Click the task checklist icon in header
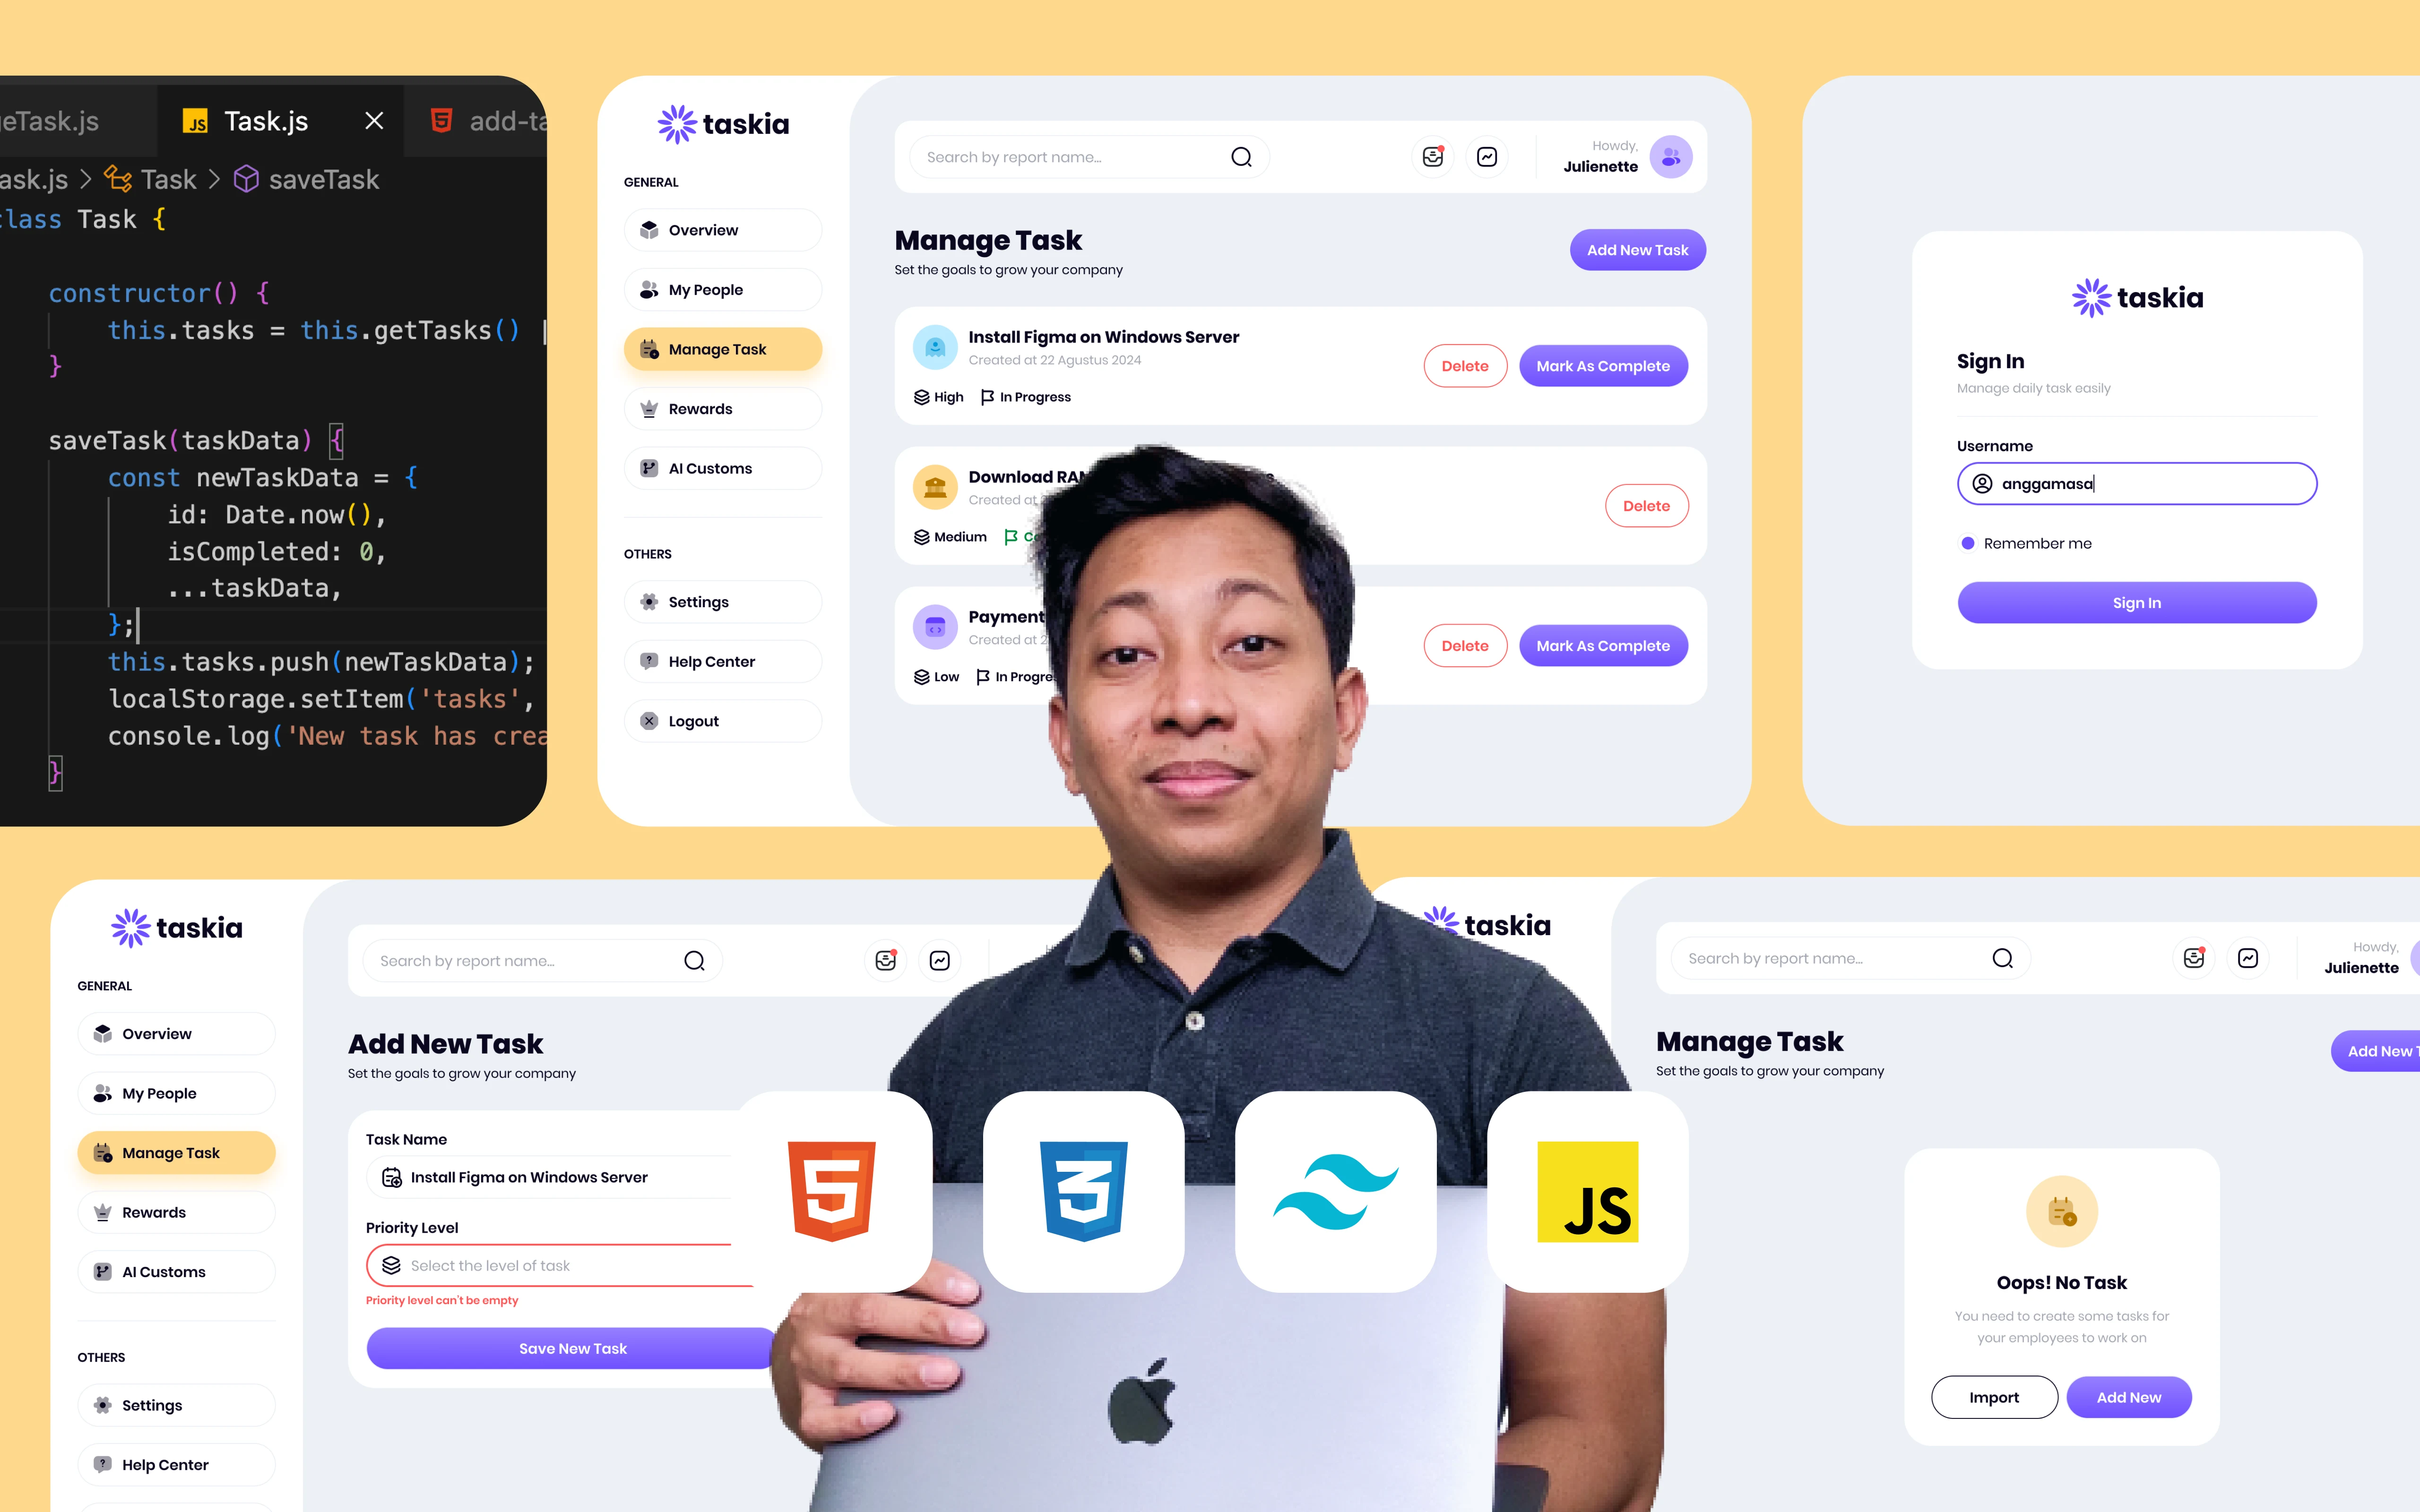2420x1512 pixels. [1488, 157]
